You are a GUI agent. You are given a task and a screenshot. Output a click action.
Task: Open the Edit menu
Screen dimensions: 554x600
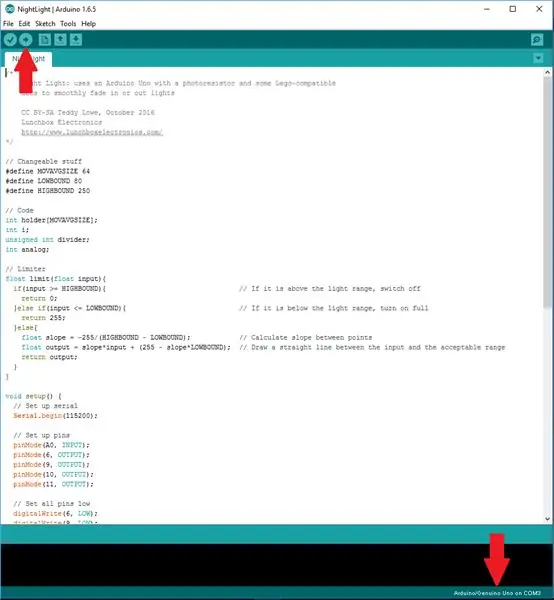(24, 24)
